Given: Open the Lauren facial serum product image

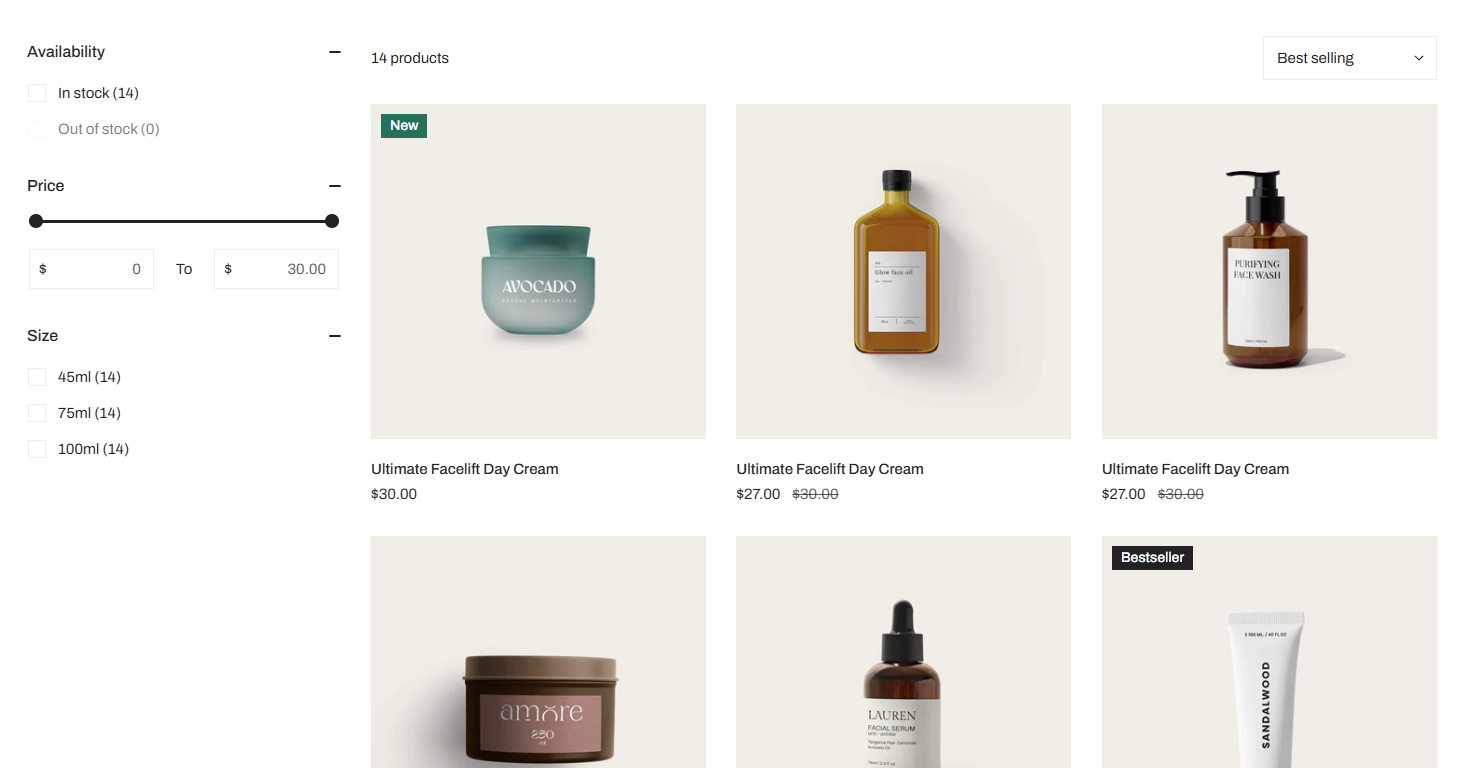Looking at the screenshot, I should point(903,652).
